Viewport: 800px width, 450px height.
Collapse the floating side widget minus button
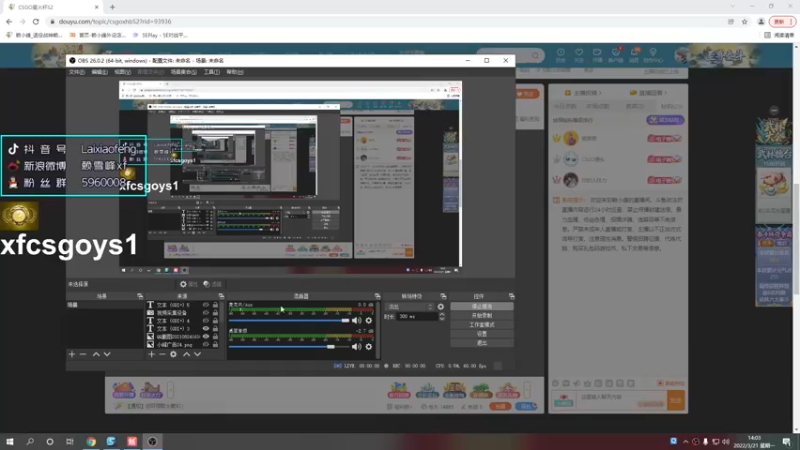774,110
